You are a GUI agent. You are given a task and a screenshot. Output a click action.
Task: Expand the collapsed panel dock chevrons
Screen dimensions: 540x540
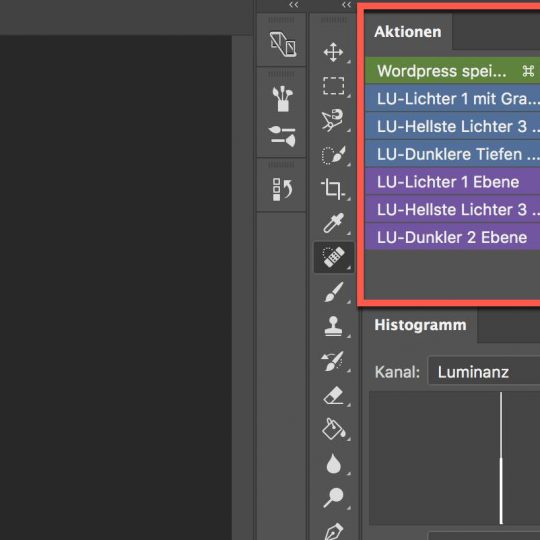294,5
